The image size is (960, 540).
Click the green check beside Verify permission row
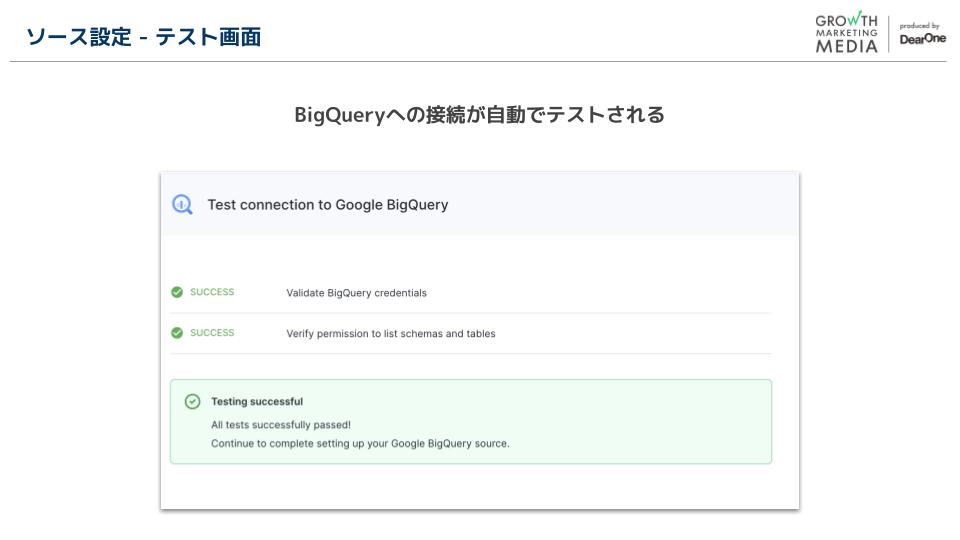[x=177, y=332]
